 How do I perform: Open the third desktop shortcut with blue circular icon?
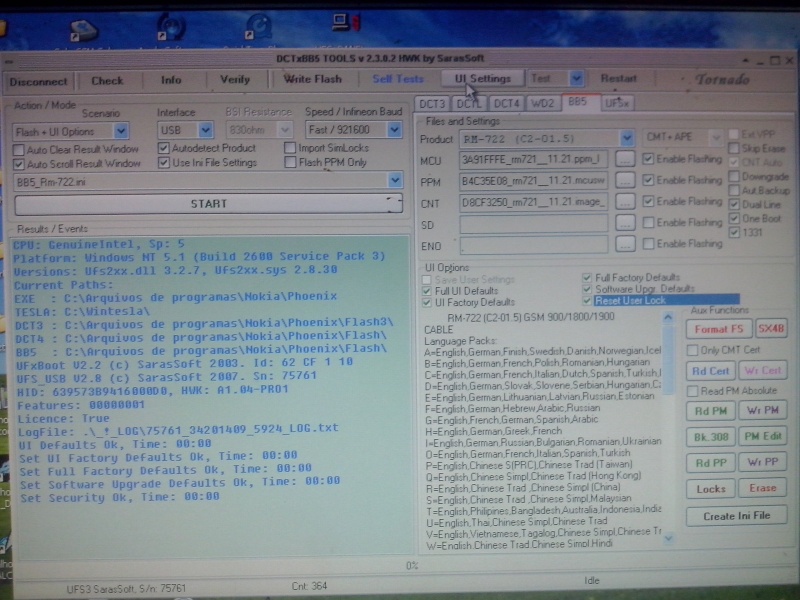coord(258,26)
